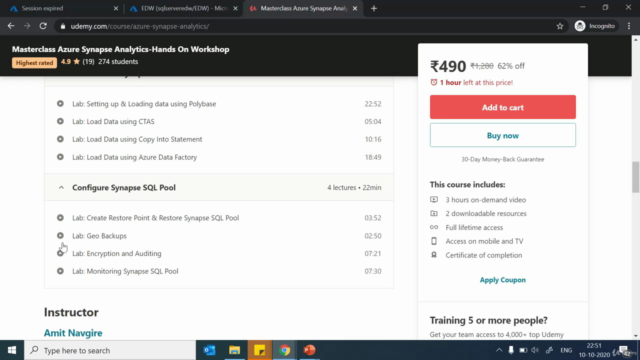Close the EDW tab
The width and height of the screenshot is (640, 360).
pos(235,8)
